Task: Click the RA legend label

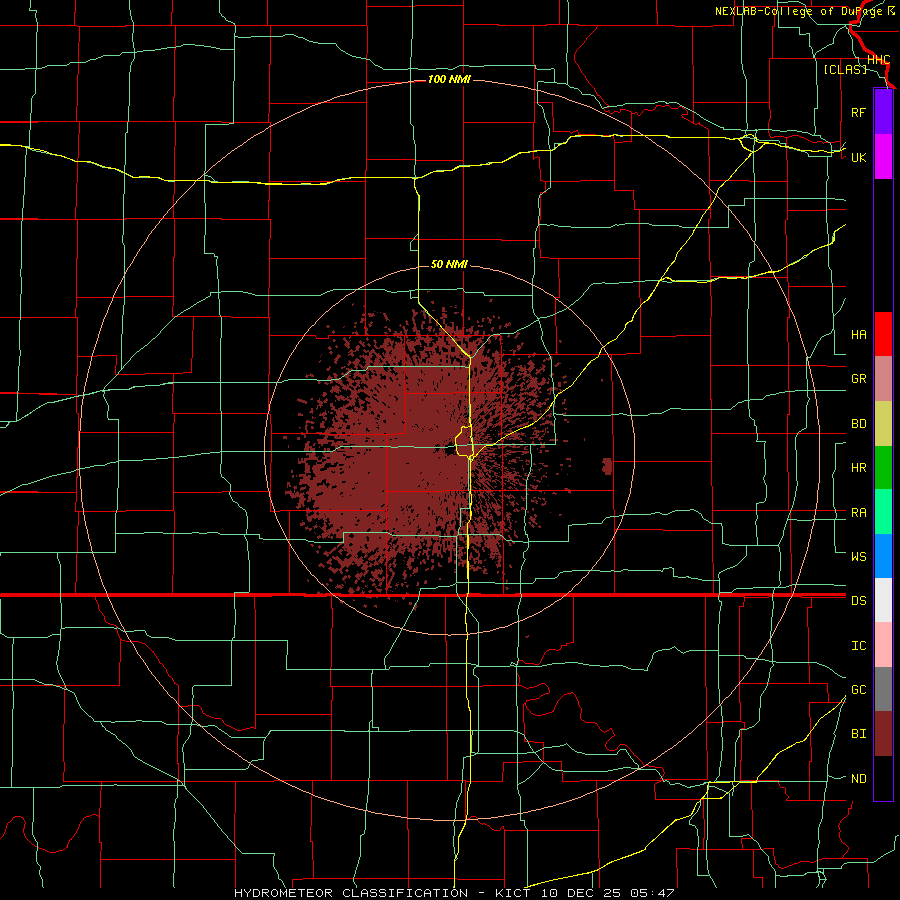Action: tap(858, 513)
